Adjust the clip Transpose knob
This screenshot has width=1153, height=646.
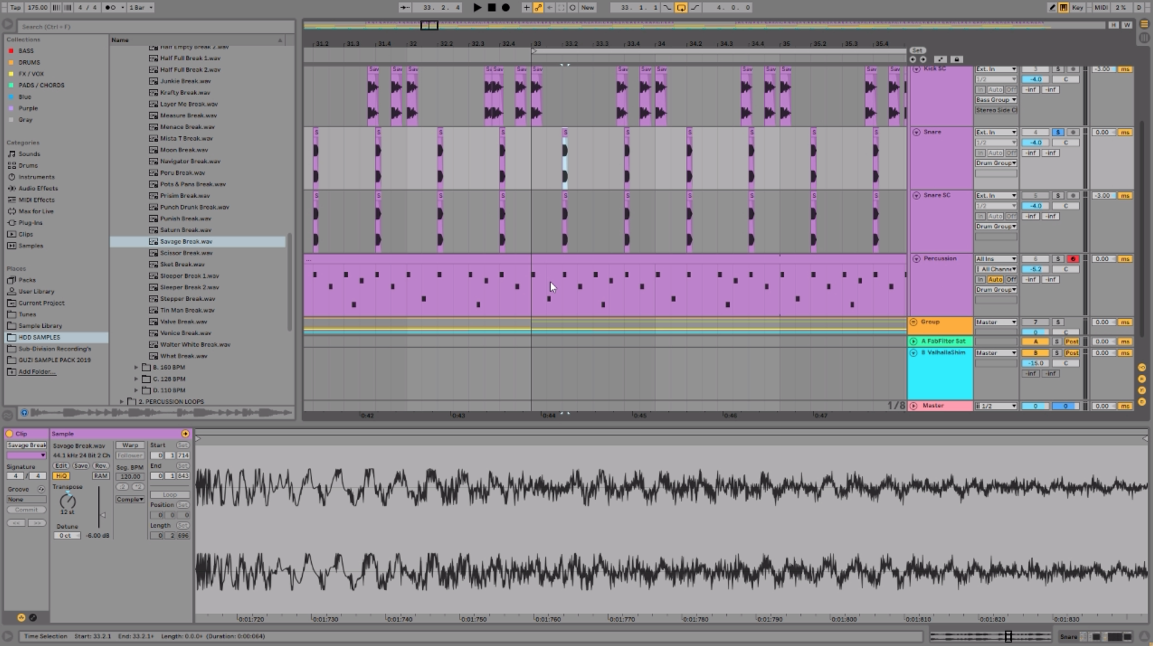[x=68, y=500]
